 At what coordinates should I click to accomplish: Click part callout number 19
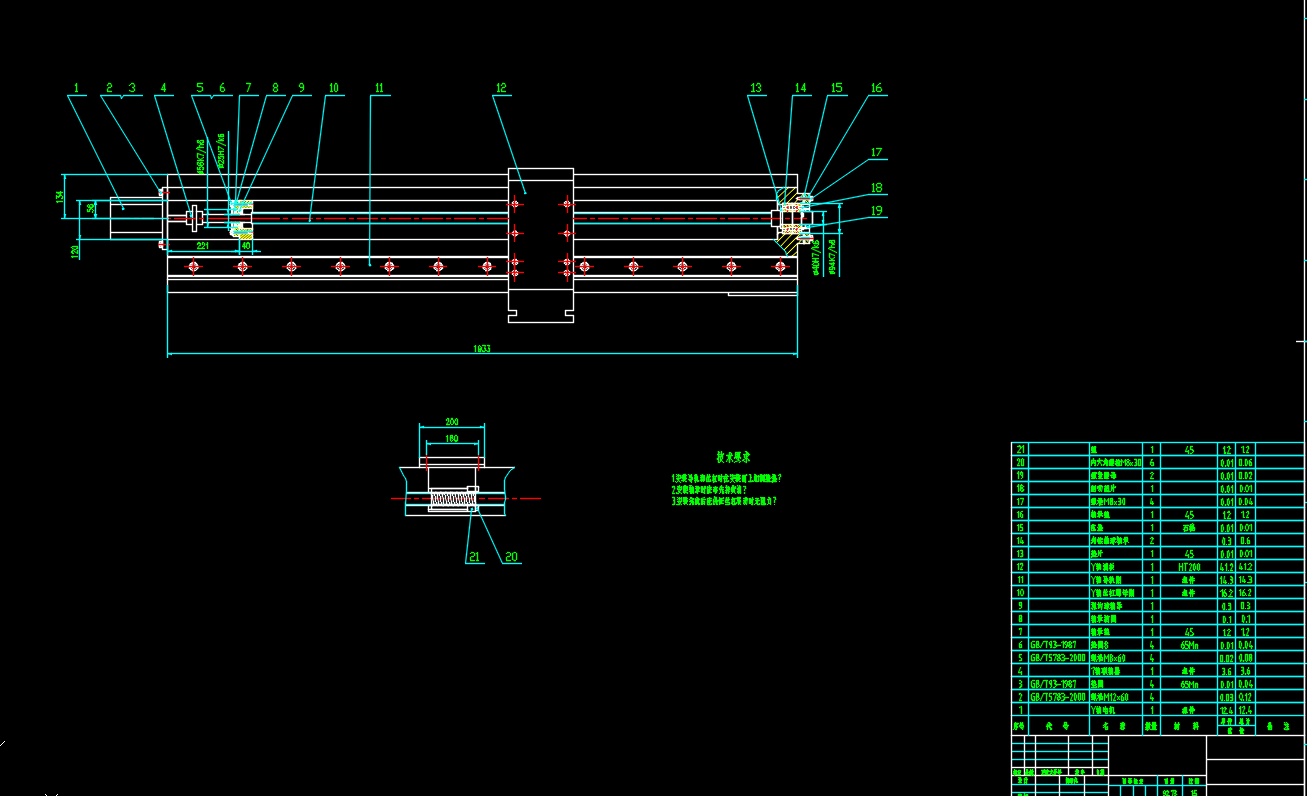click(x=877, y=211)
